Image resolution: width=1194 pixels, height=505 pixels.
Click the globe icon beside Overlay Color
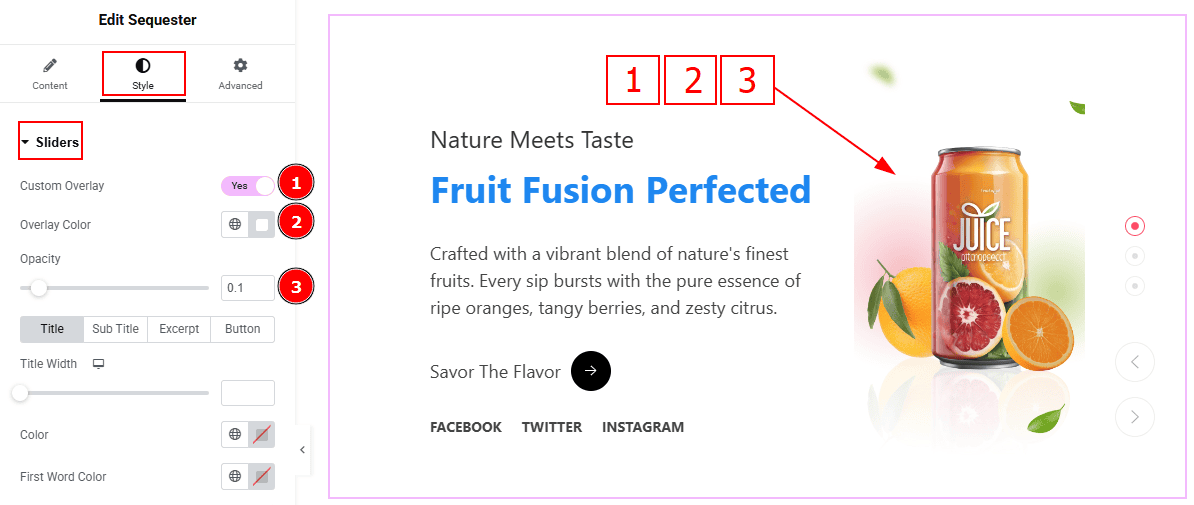point(235,225)
